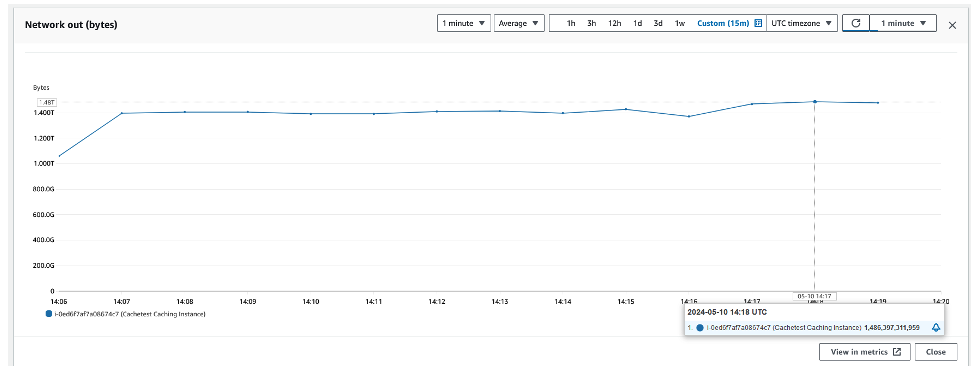Click View in metrics button
The height and width of the screenshot is (374, 980).
(866, 352)
